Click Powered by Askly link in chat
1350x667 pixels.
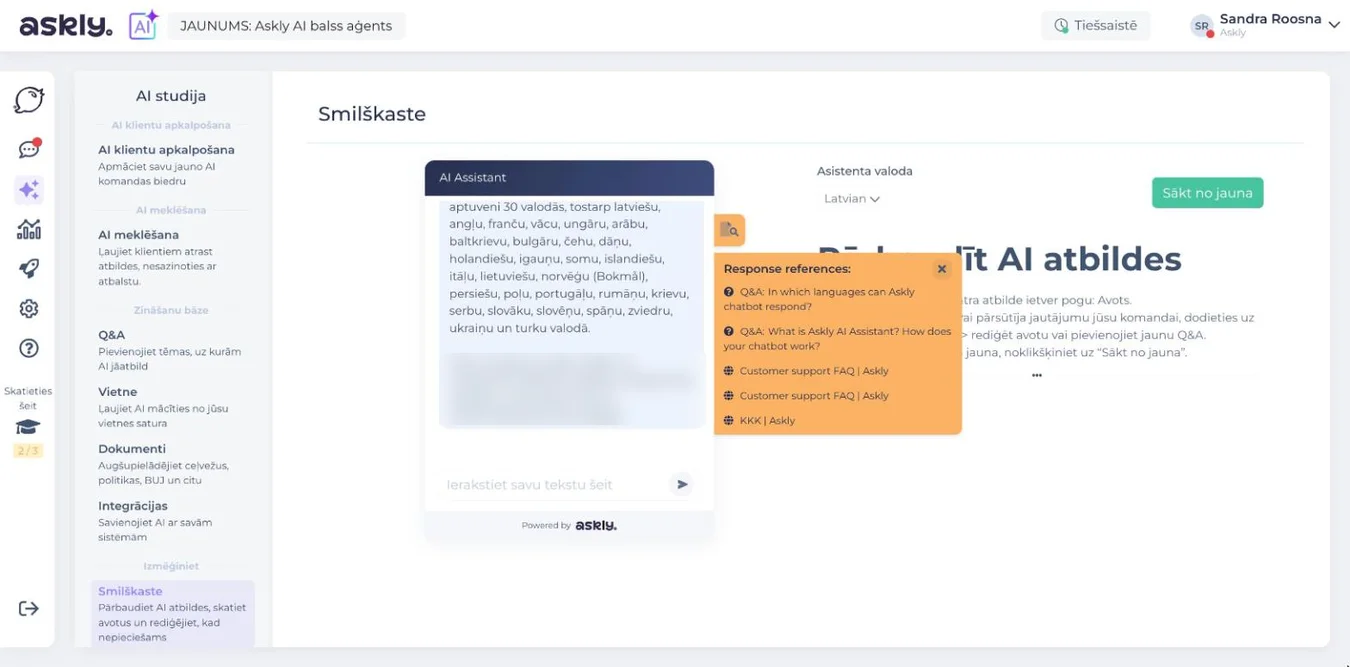(569, 525)
